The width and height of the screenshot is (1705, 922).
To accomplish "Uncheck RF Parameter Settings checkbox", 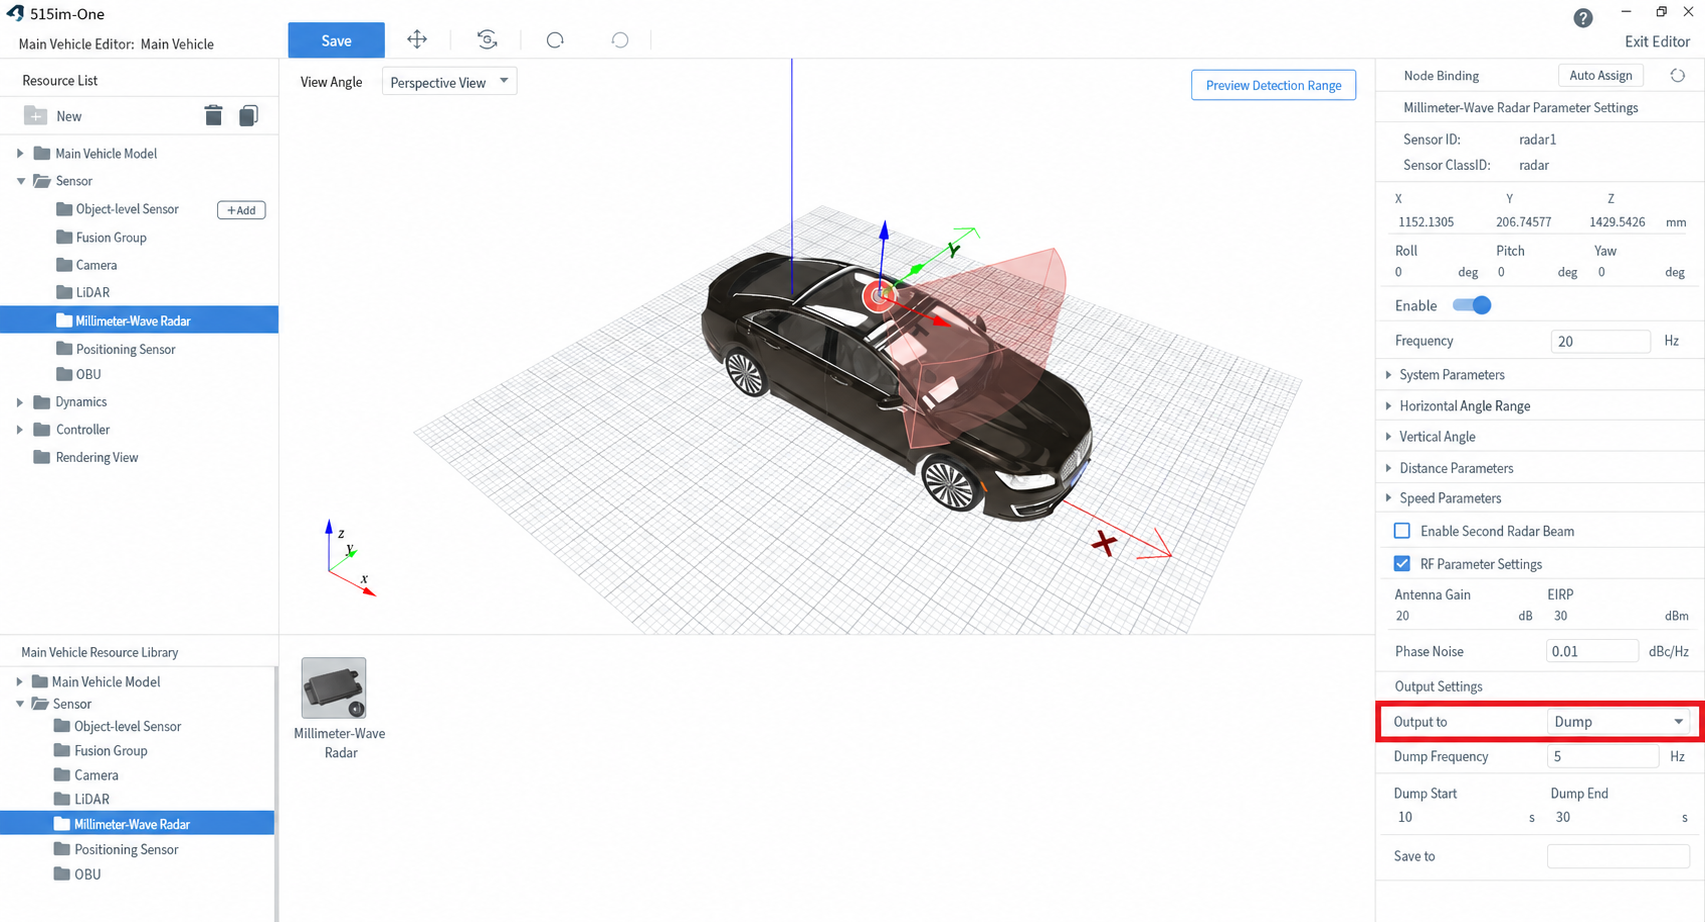I will tap(1402, 564).
